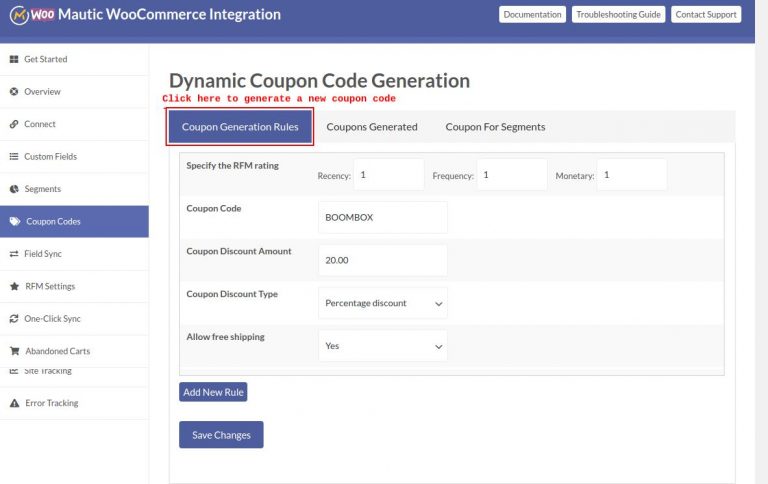Switch to Coupon For Segments tab

tap(495, 127)
